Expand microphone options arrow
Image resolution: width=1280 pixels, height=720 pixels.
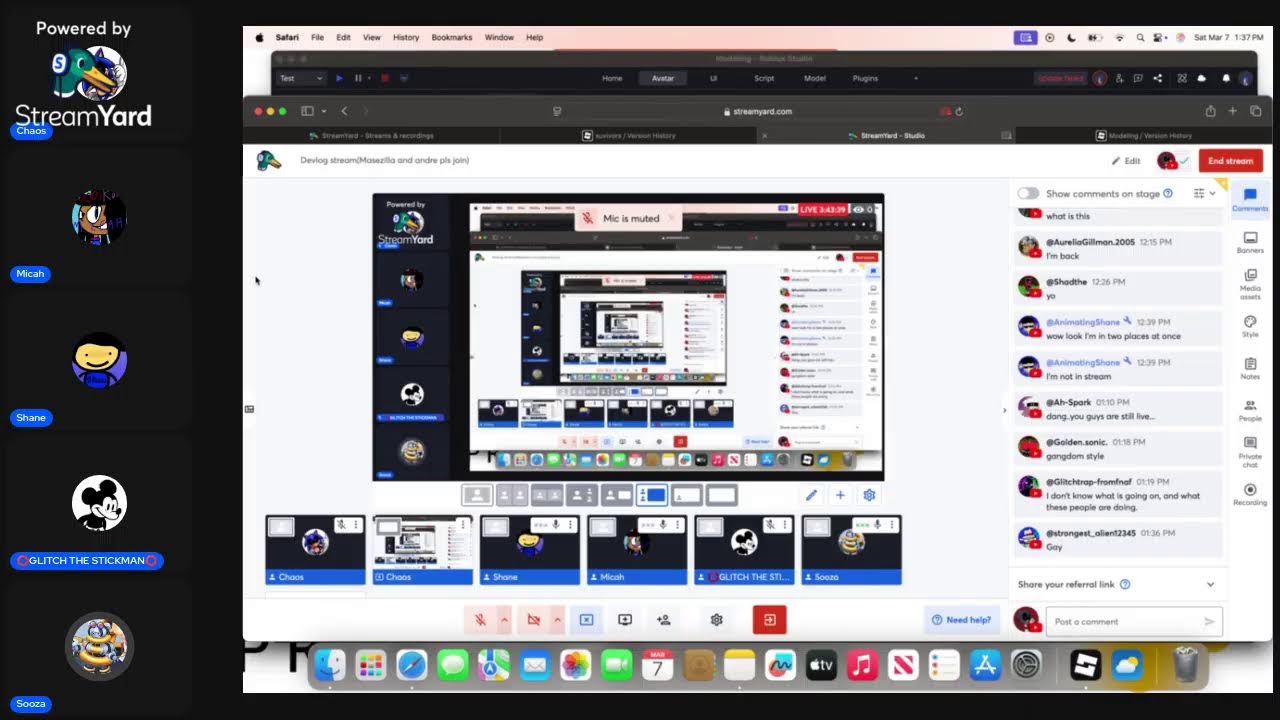504,620
